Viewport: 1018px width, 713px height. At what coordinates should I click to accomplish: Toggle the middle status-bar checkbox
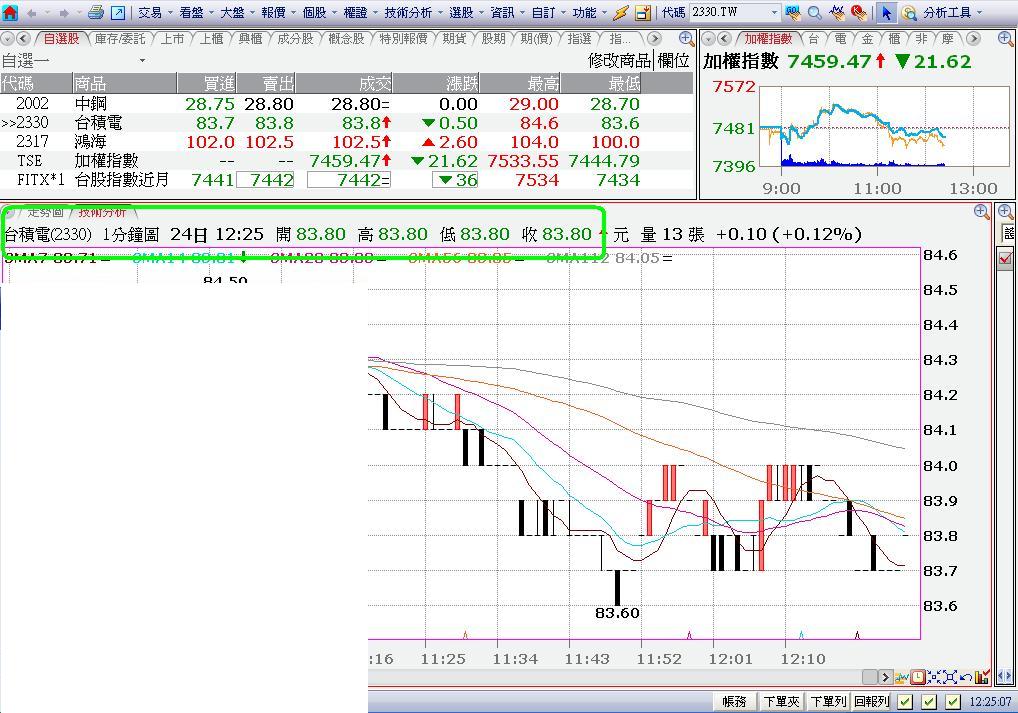[x=929, y=702]
